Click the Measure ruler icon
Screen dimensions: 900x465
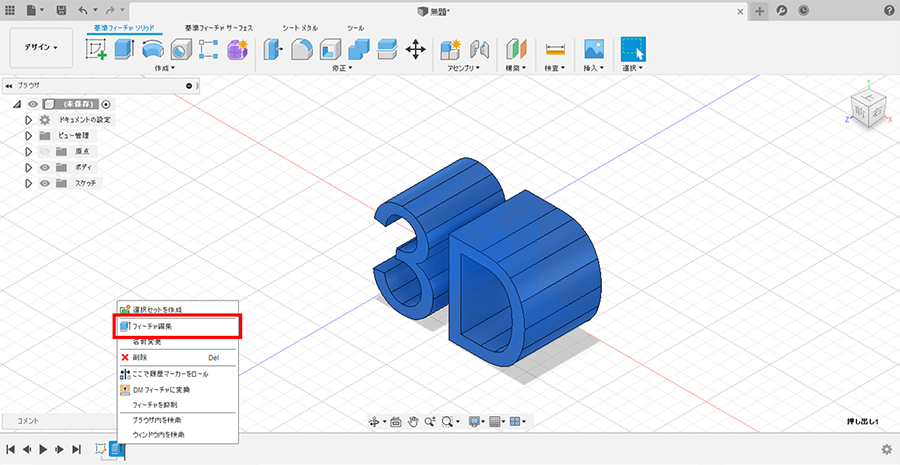[x=555, y=48]
